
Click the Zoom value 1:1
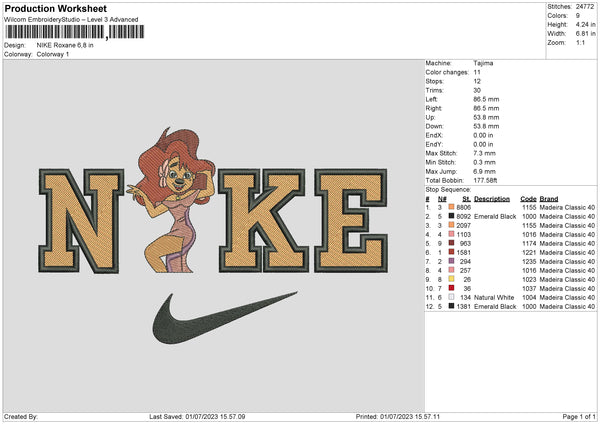[580, 43]
